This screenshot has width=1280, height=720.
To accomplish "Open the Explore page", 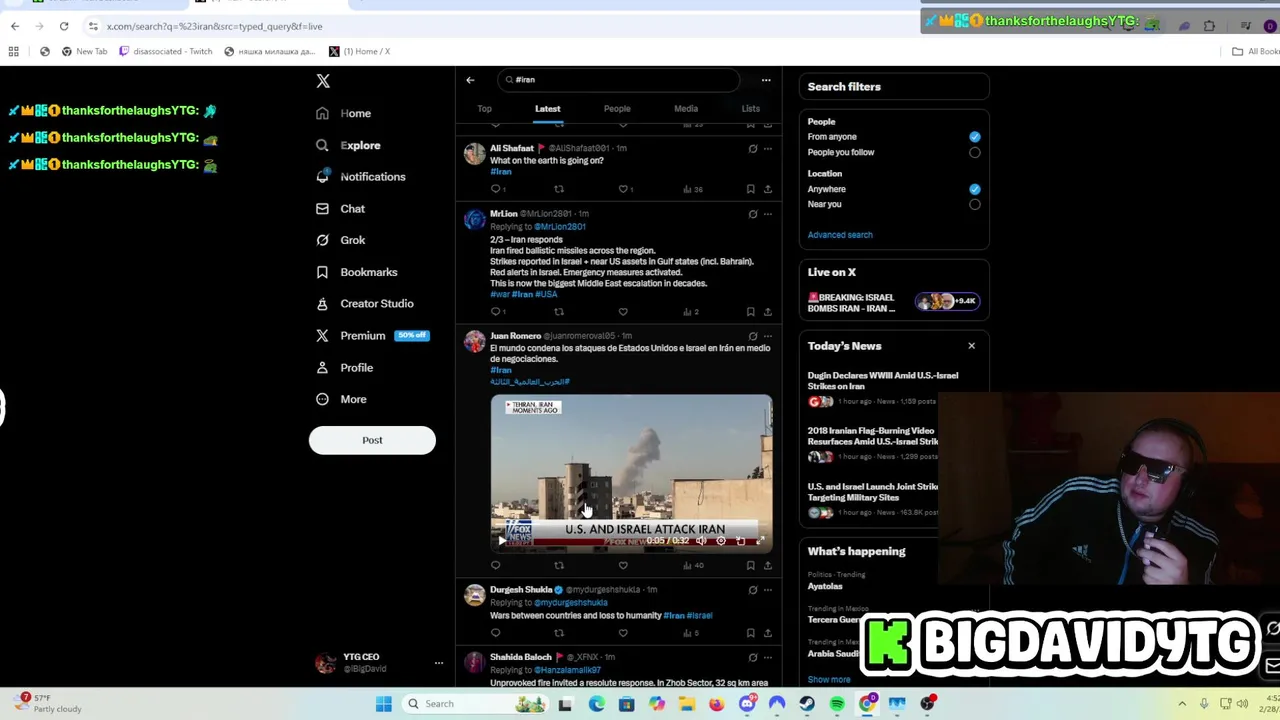I will 348,145.
